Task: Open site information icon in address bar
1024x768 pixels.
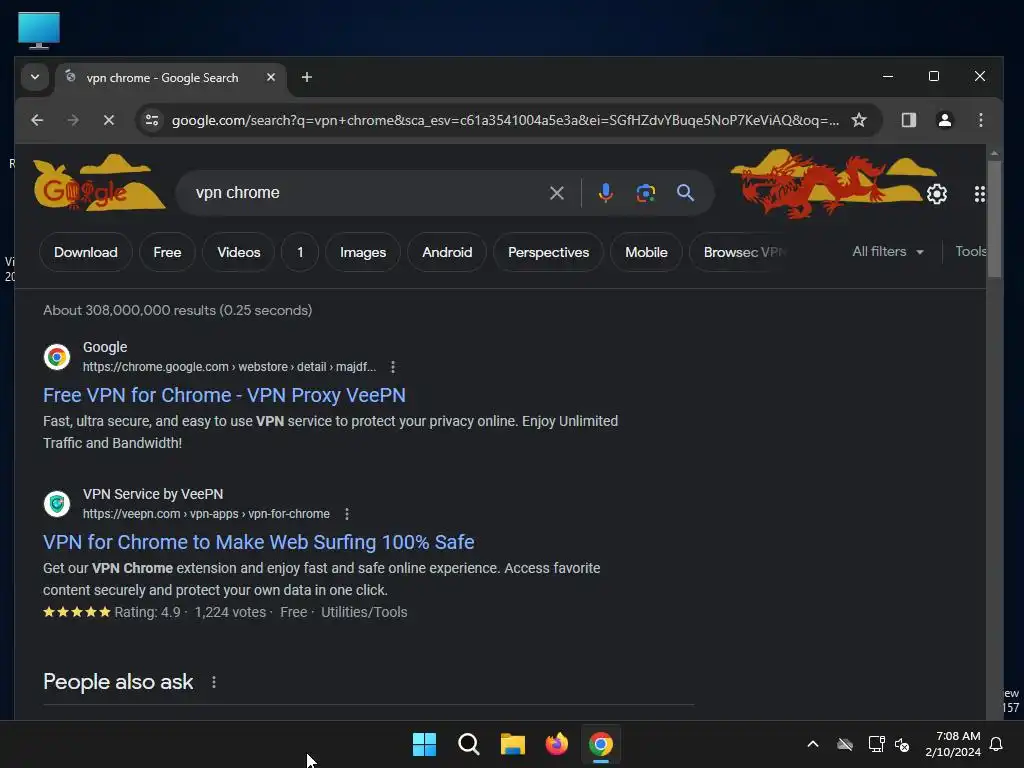Action: pos(152,120)
